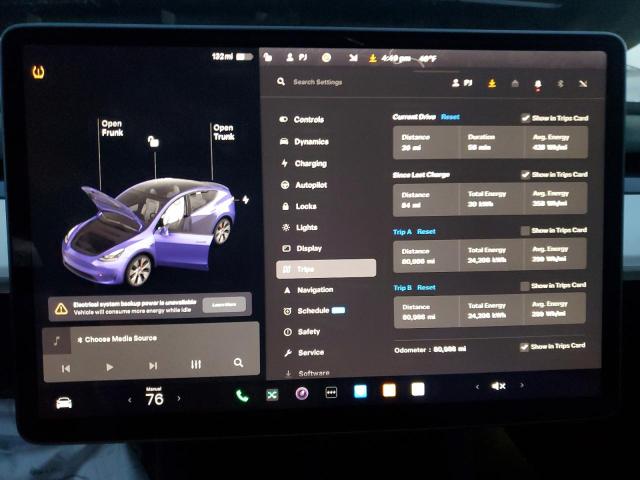
Task: Reset Trip B
Action: (426, 287)
